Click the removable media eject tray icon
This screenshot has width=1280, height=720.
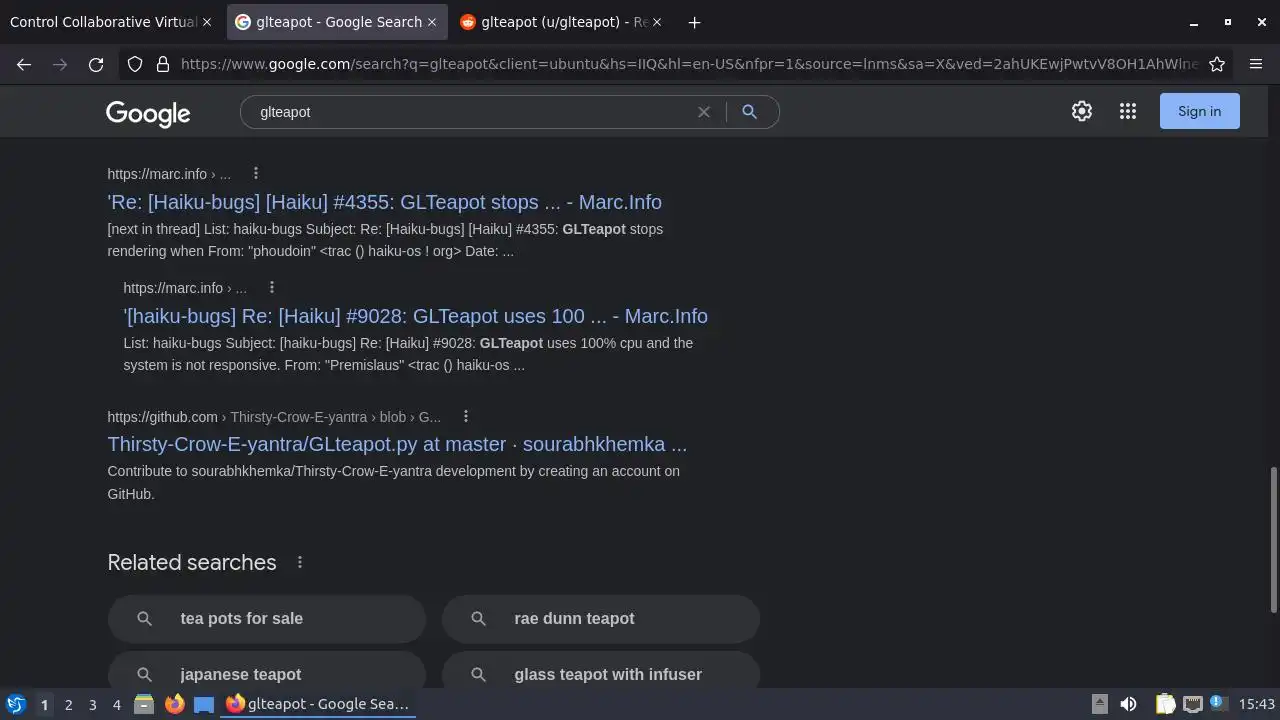1099,704
